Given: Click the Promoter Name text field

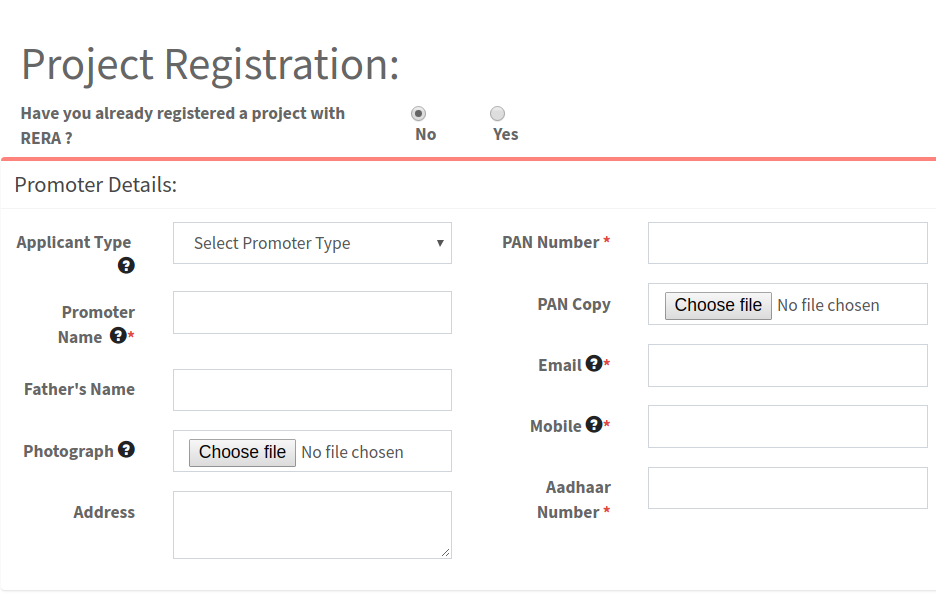Looking at the screenshot, I should 312,312.
